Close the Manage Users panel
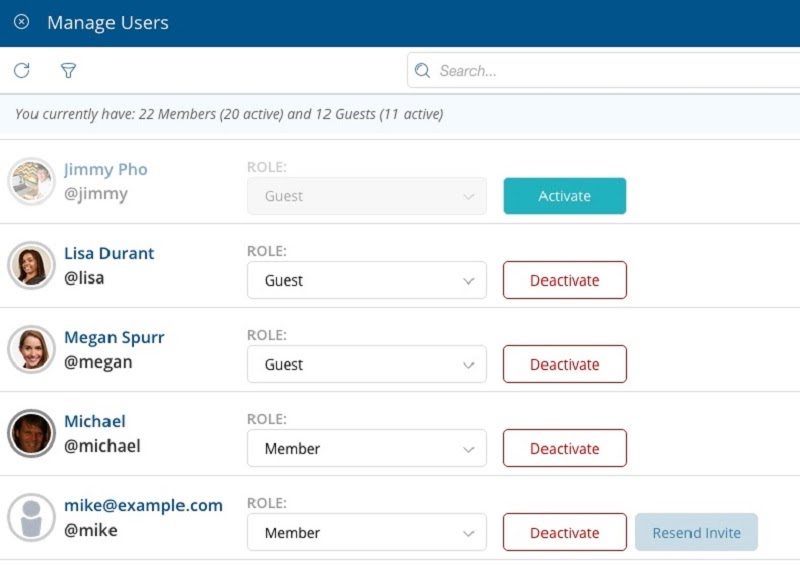This screenshot has width=800, height=566. 21,22
